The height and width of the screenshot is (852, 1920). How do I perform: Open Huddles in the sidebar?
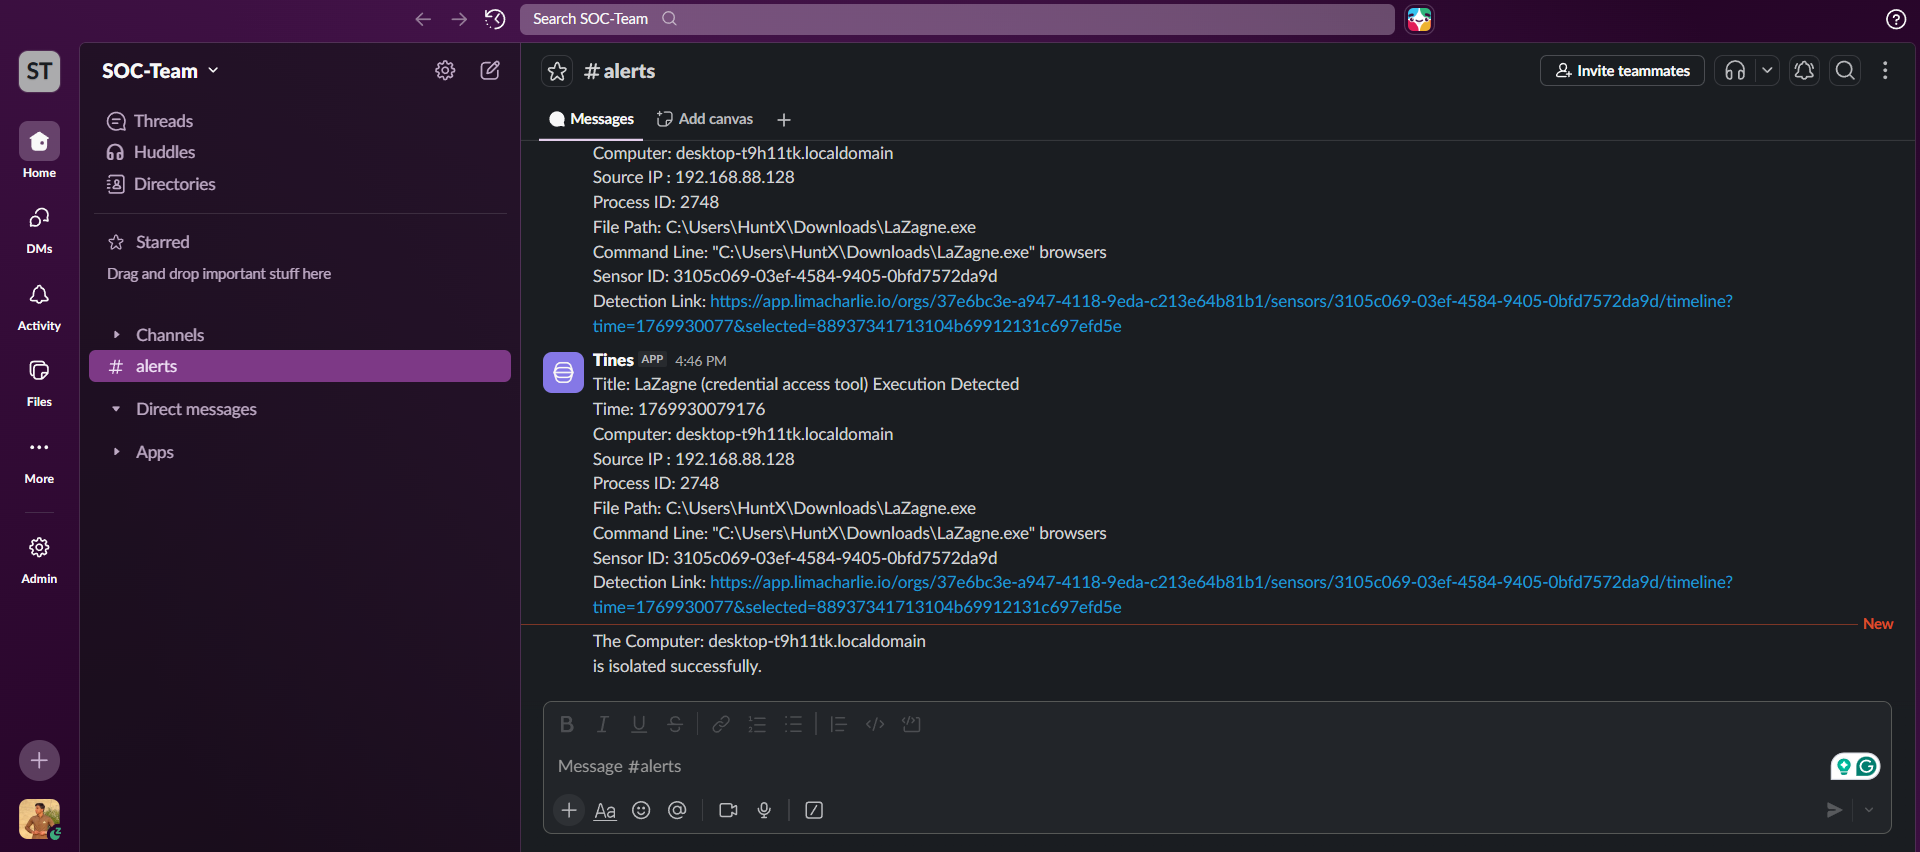tap(300, 152)
